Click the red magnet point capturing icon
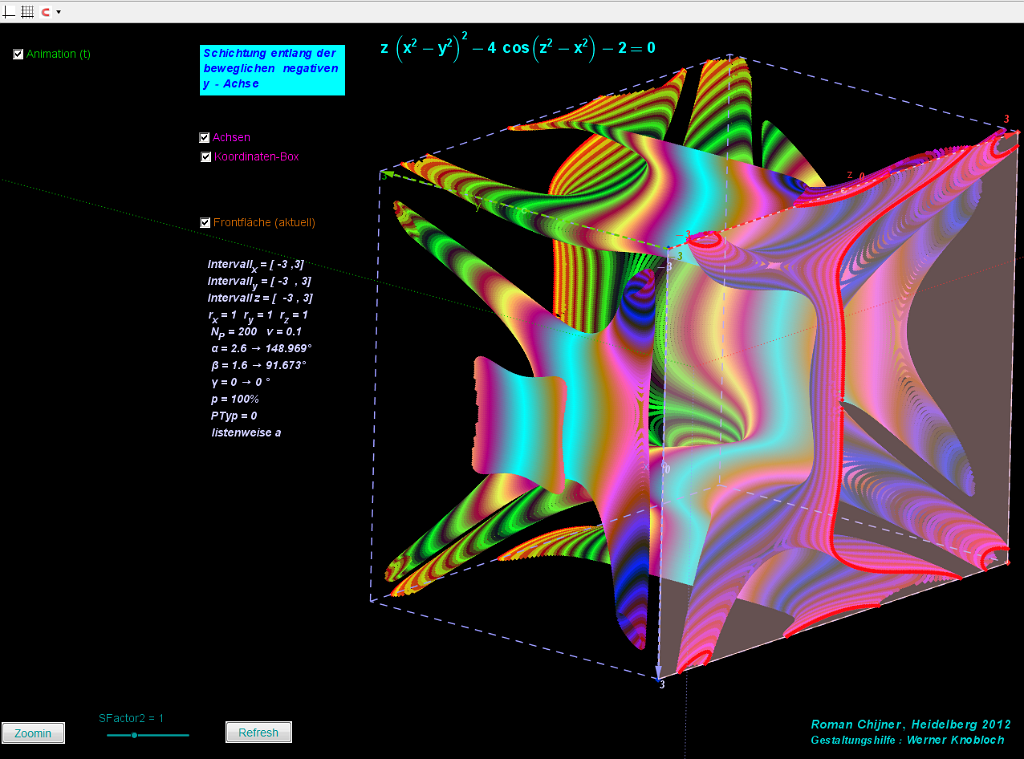The height and width of the screenshot is (759, 1024). coord(45,11)
